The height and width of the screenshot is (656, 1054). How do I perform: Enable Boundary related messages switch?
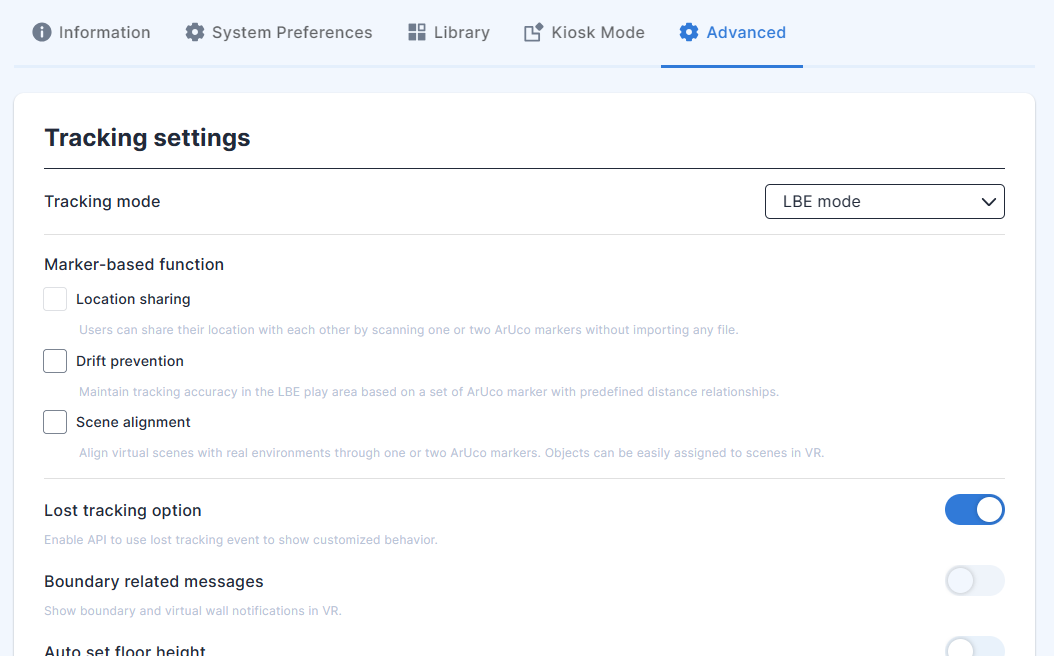click(974, 581)
